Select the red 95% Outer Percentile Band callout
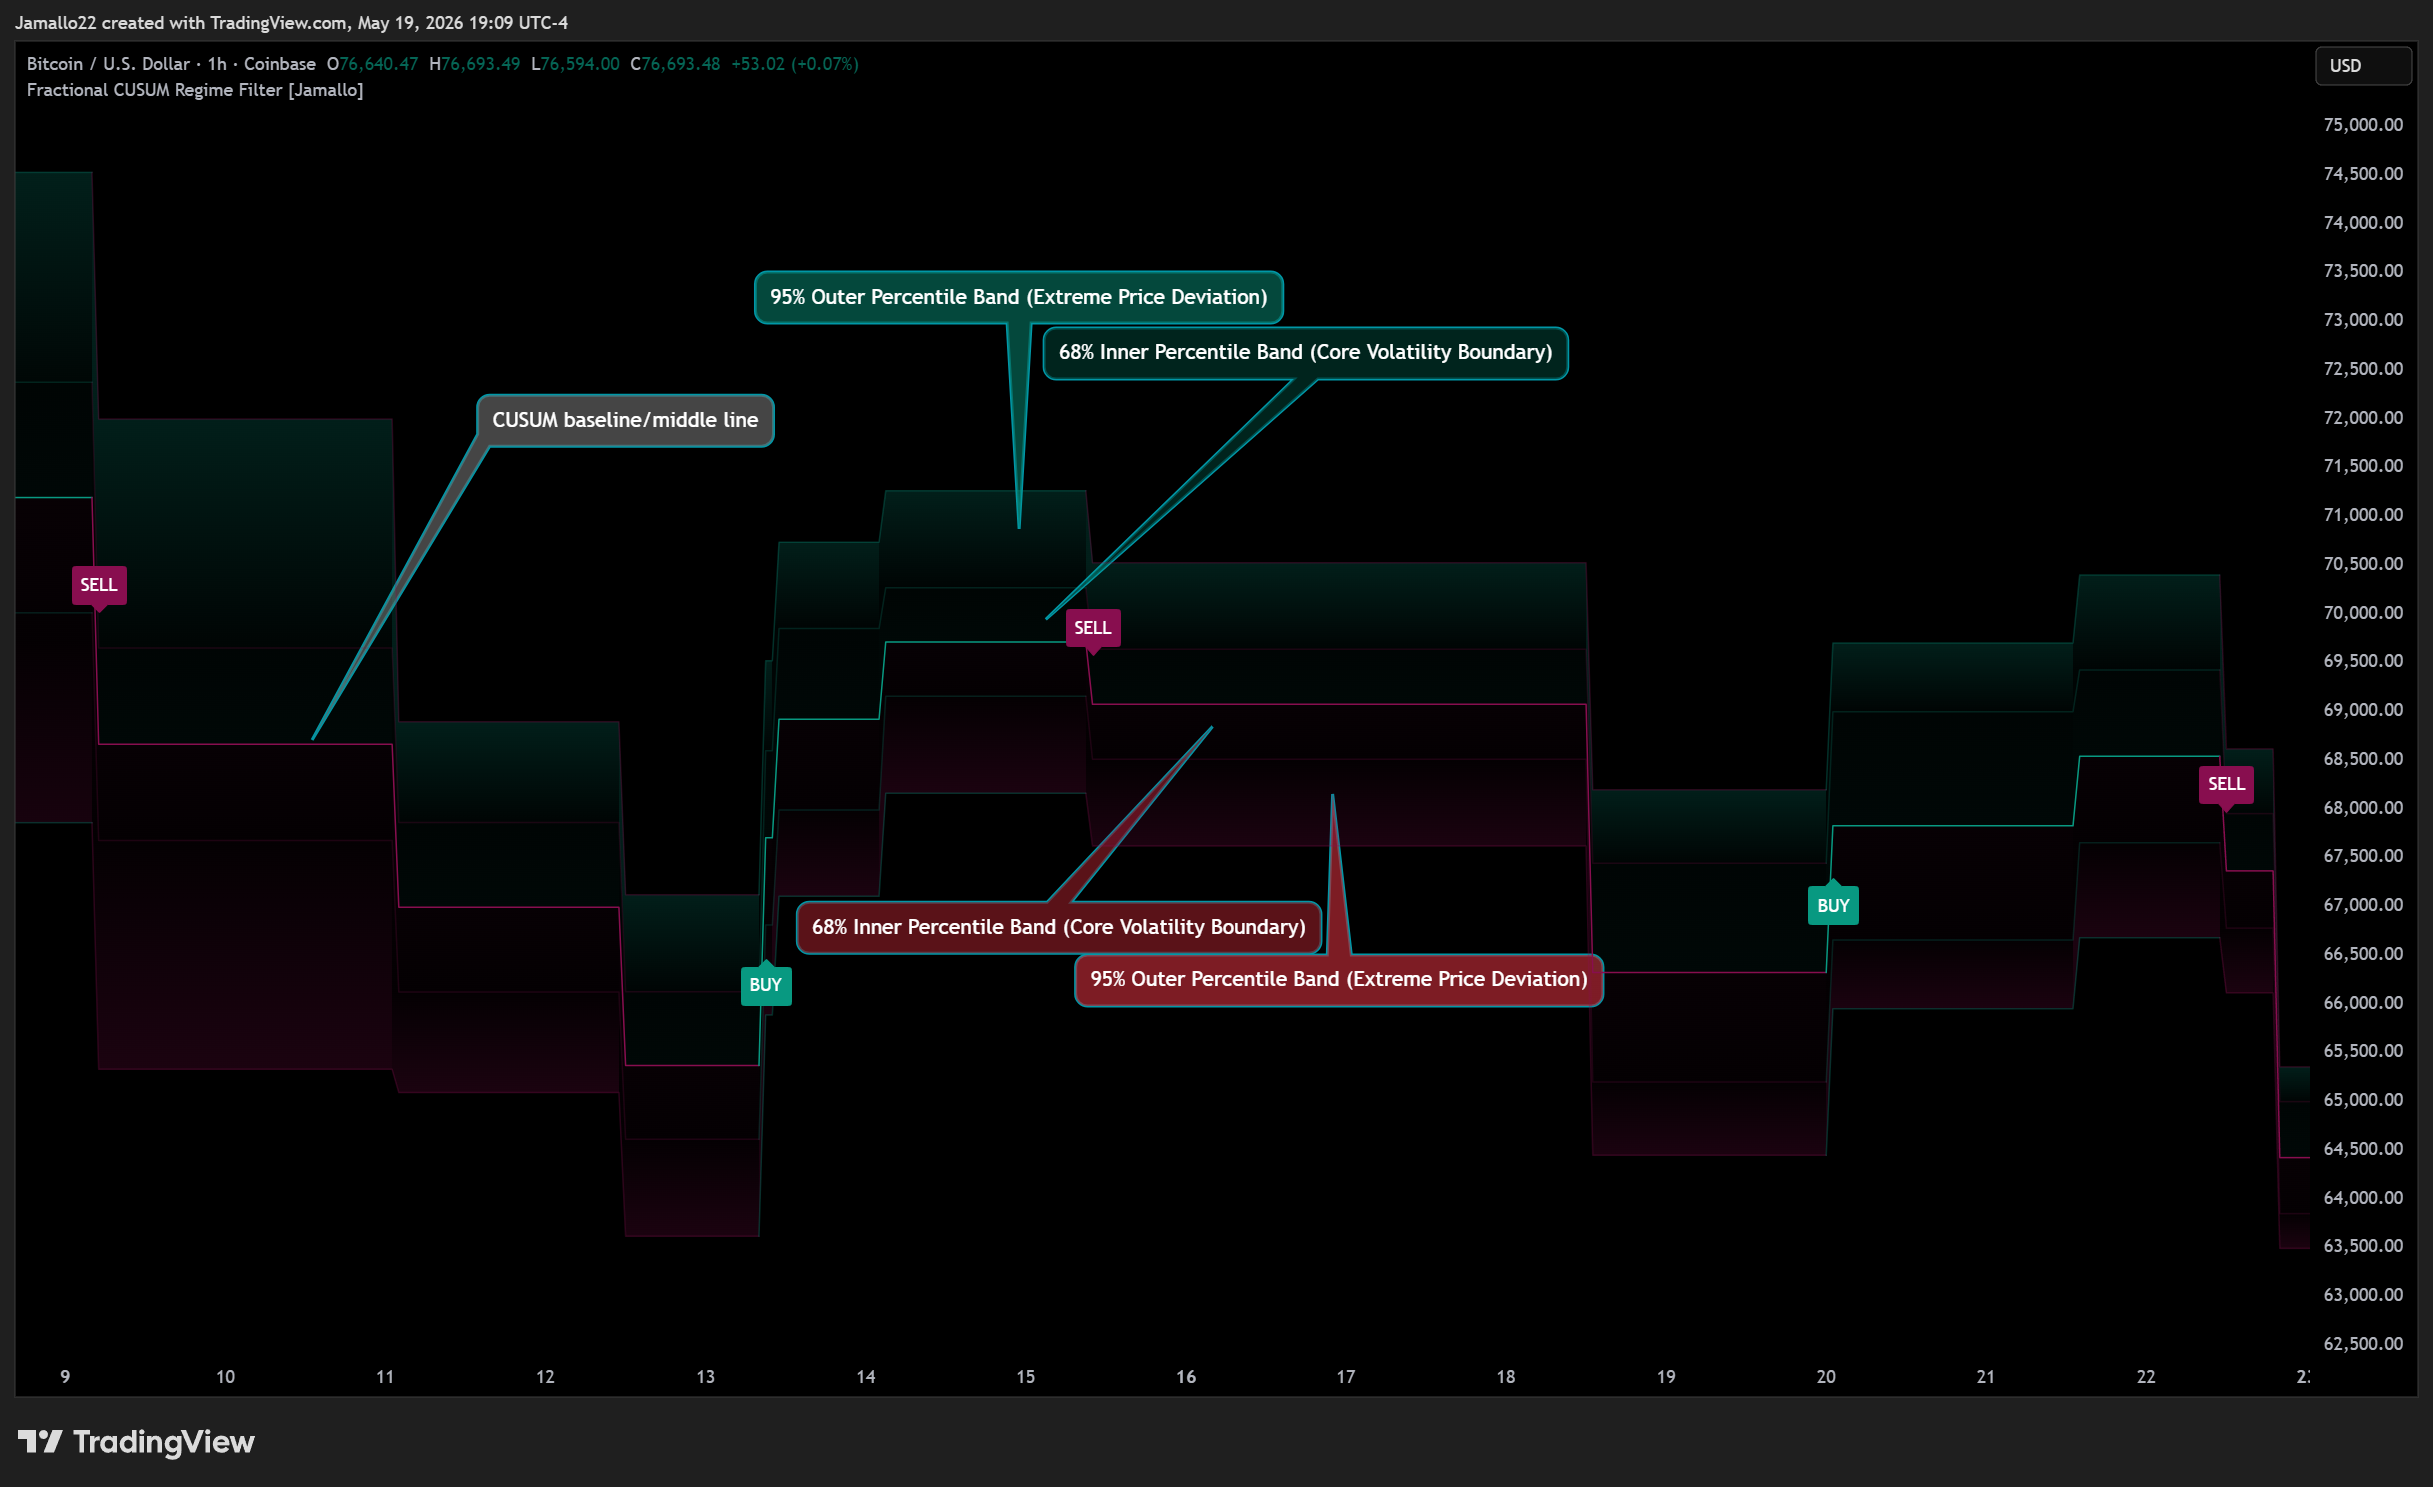The height and width of the screenshot is (1487, 2433). pyautogui.click(x=1339, y=979)
